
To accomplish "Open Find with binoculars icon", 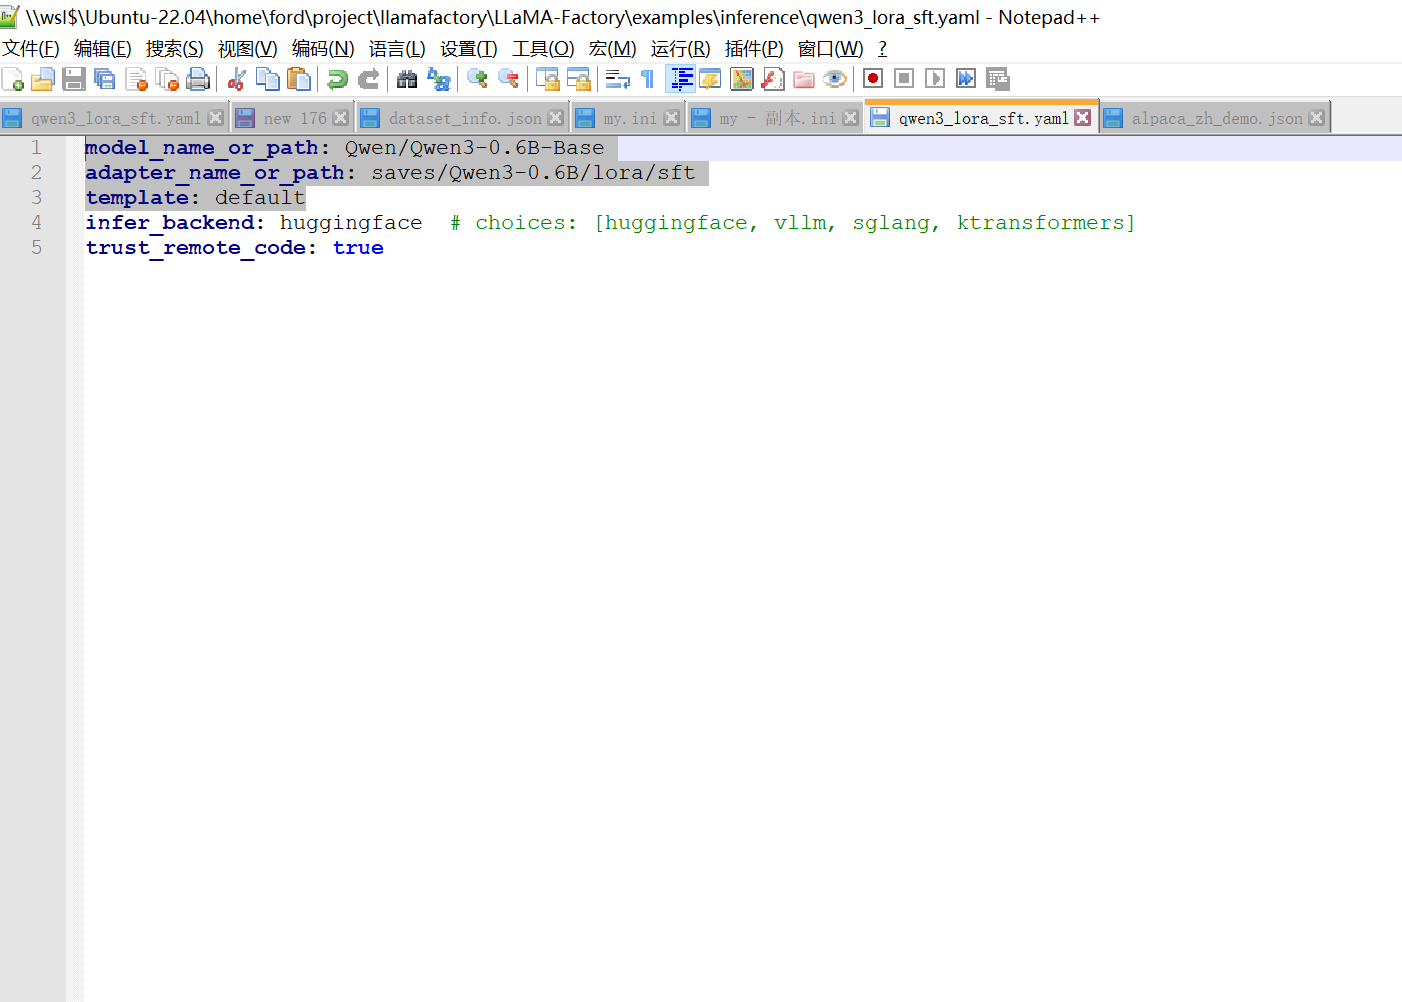I will 407,79.
